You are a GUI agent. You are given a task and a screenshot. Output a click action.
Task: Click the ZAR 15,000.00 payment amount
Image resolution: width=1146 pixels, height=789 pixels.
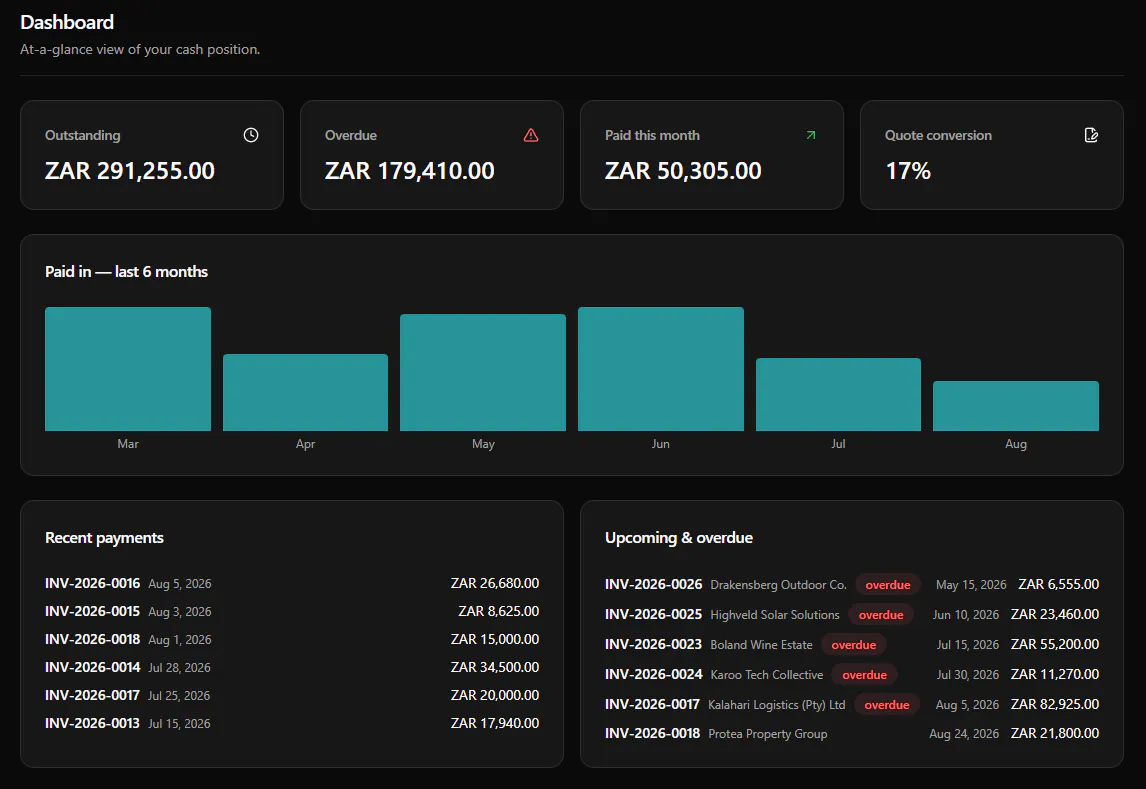tap(495, 639)
